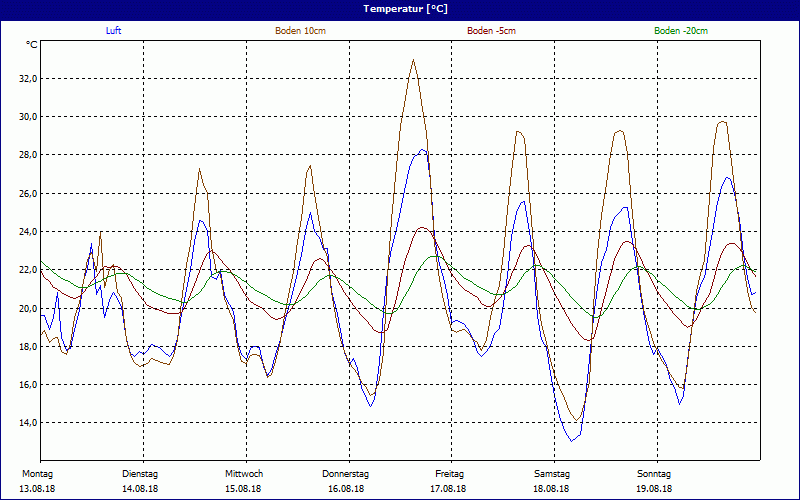Viewport: 800px width, 500px height.
Task: Select the Boden -20cm legend entry
Action: click(x=681, y=31)
